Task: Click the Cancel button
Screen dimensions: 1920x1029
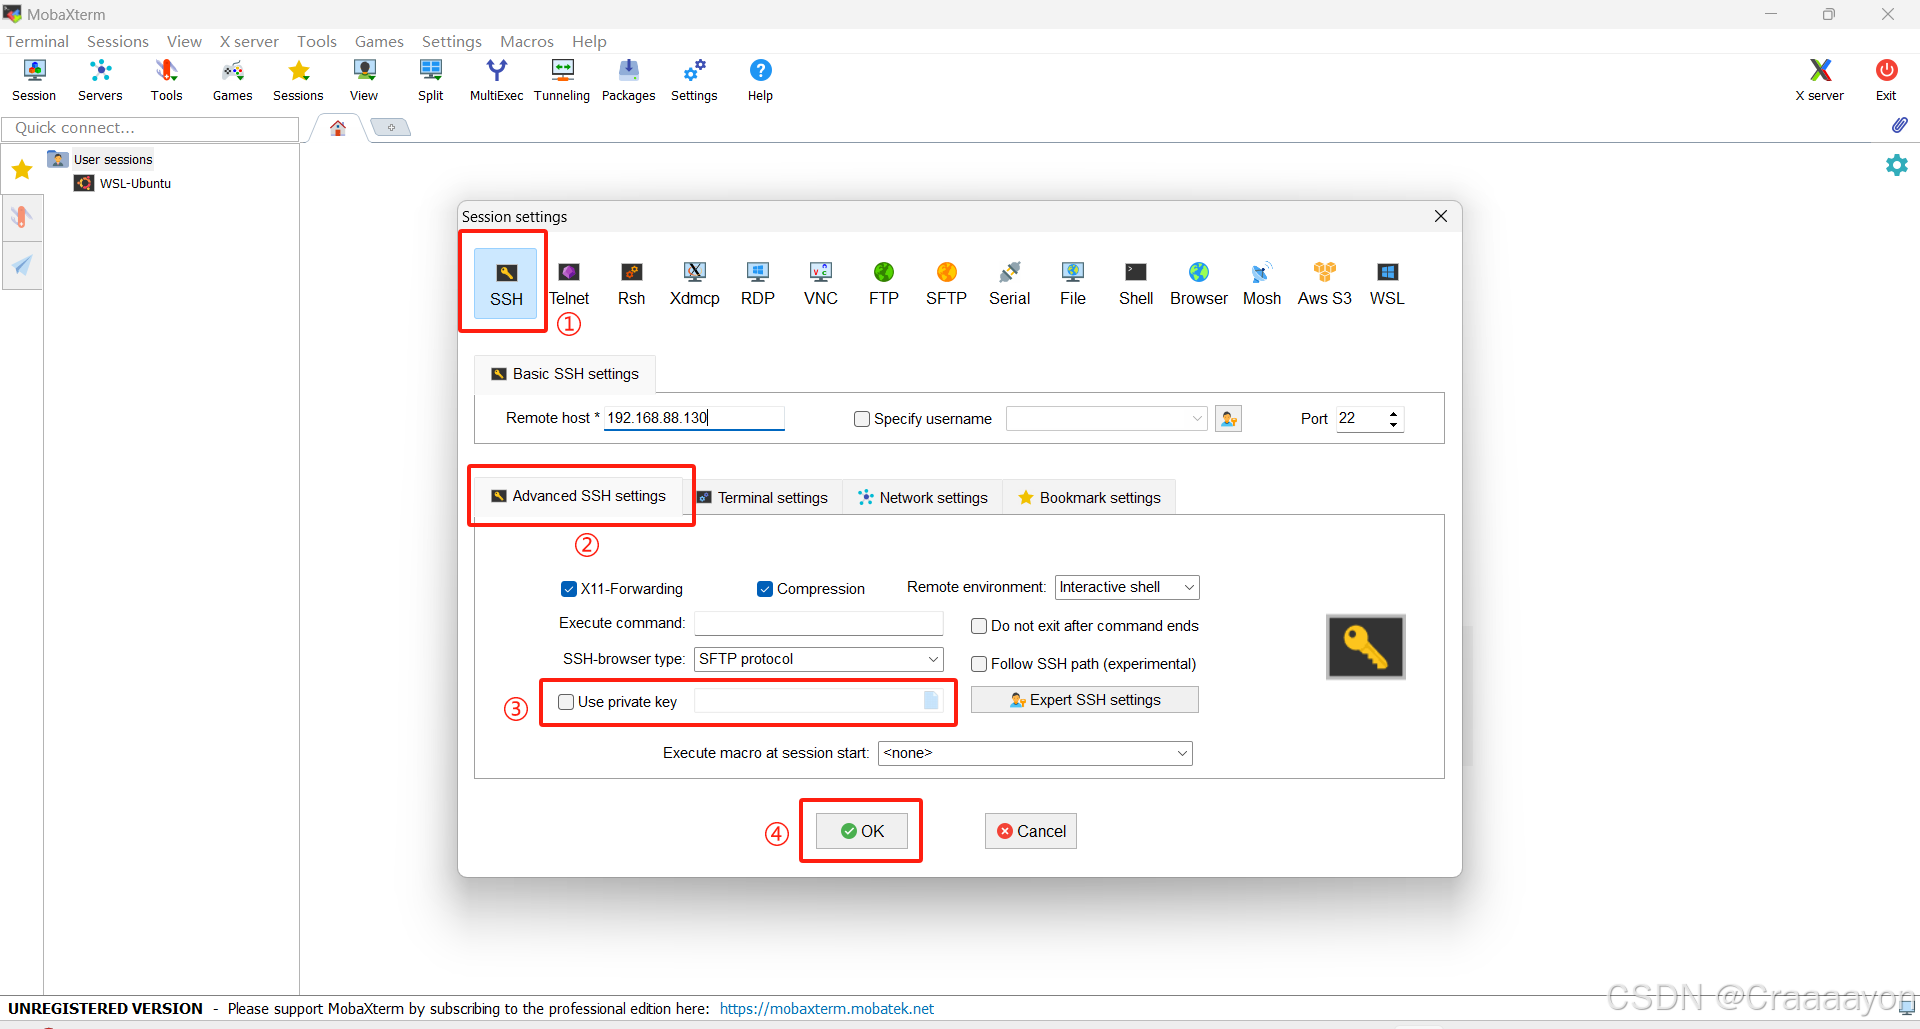Action: pos(1031,831)
